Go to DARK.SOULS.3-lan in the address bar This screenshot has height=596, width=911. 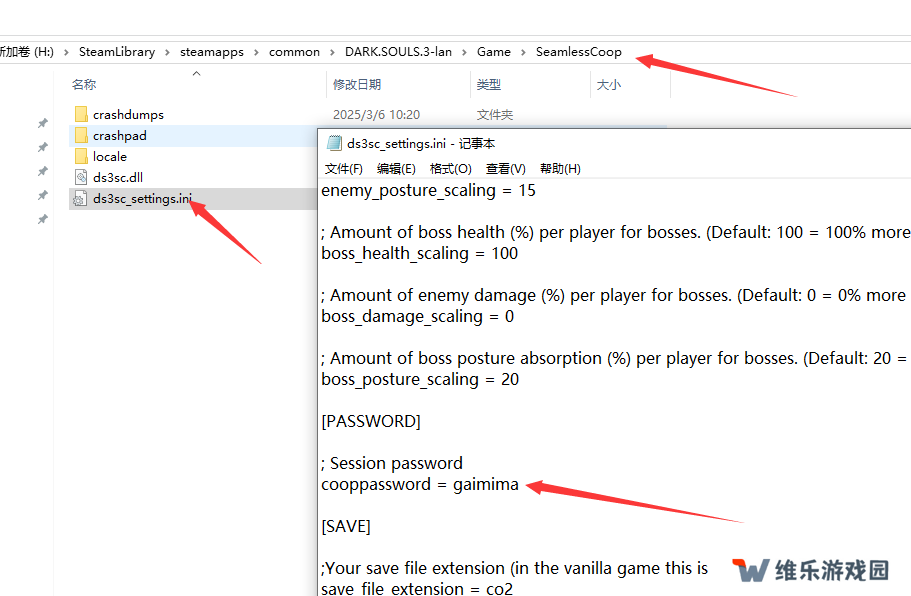pos(398,52)
